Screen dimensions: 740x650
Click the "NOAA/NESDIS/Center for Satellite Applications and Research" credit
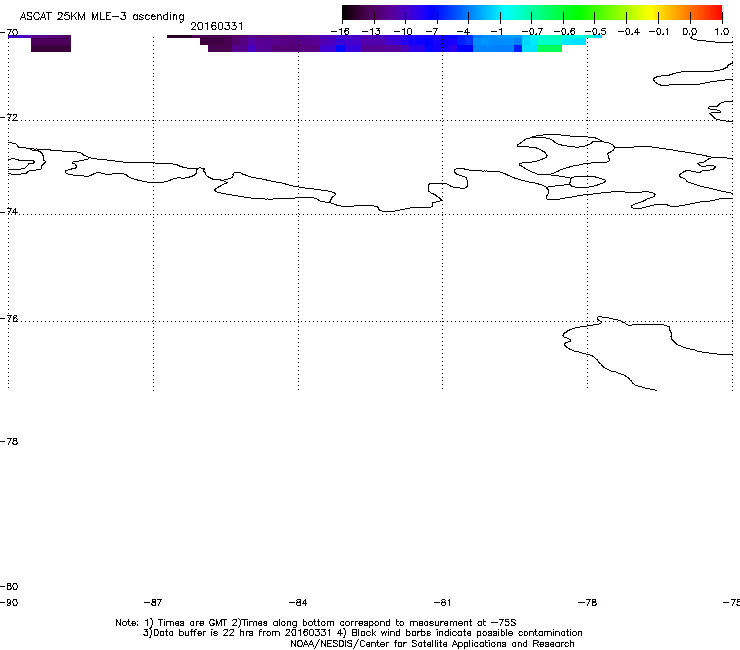point(432,644)
